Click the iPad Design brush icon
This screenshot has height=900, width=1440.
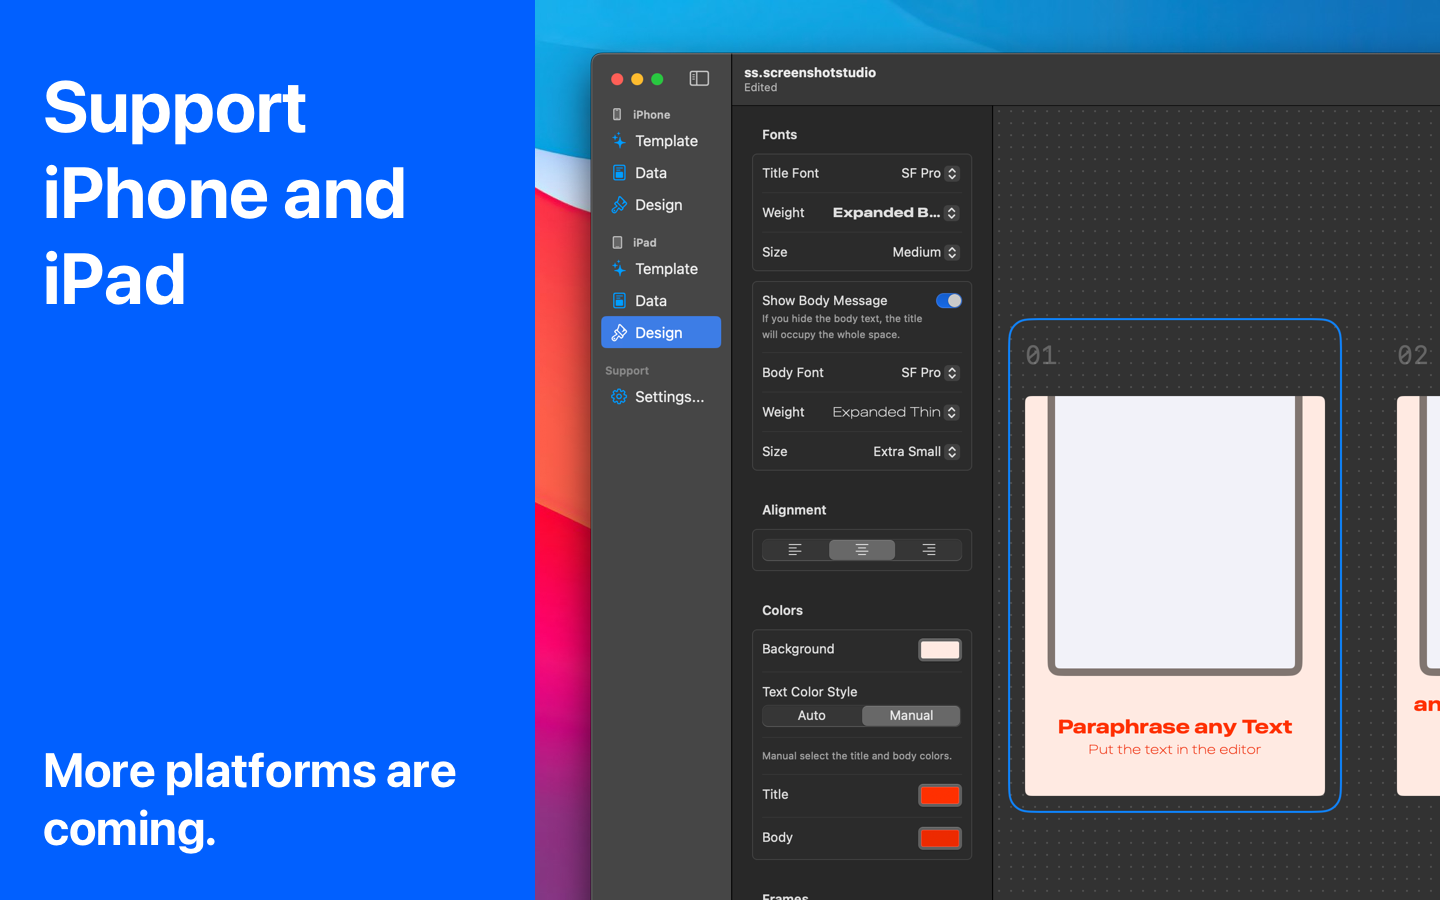(619, 333)
